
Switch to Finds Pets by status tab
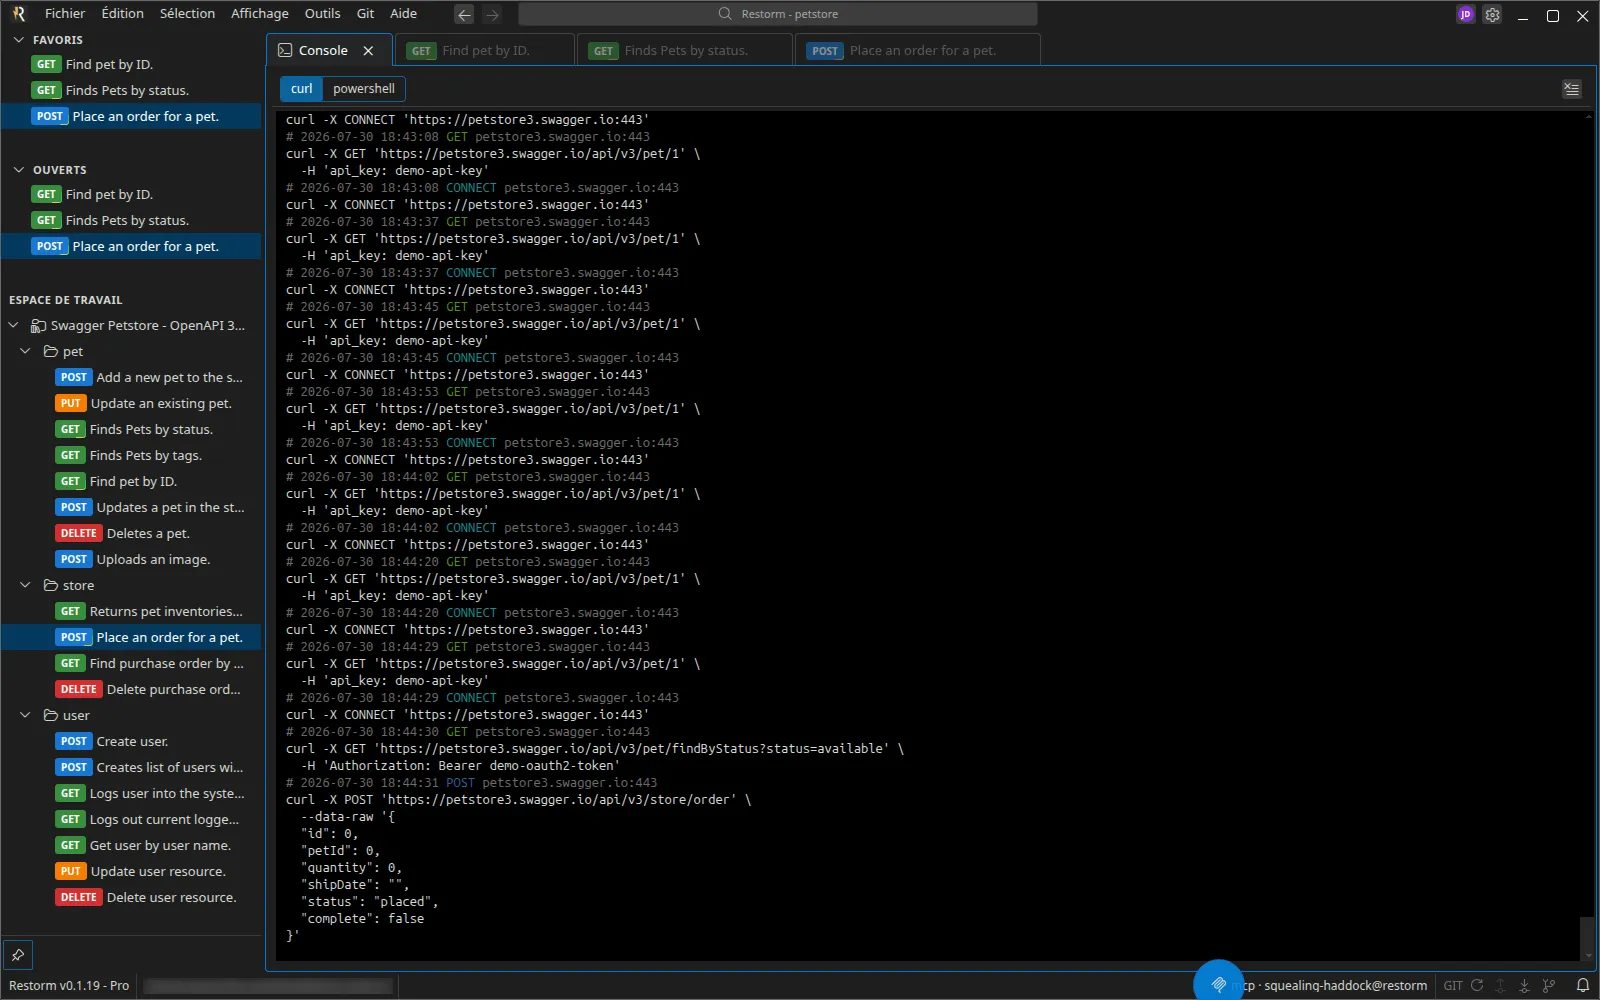click(x=685, y=50)
